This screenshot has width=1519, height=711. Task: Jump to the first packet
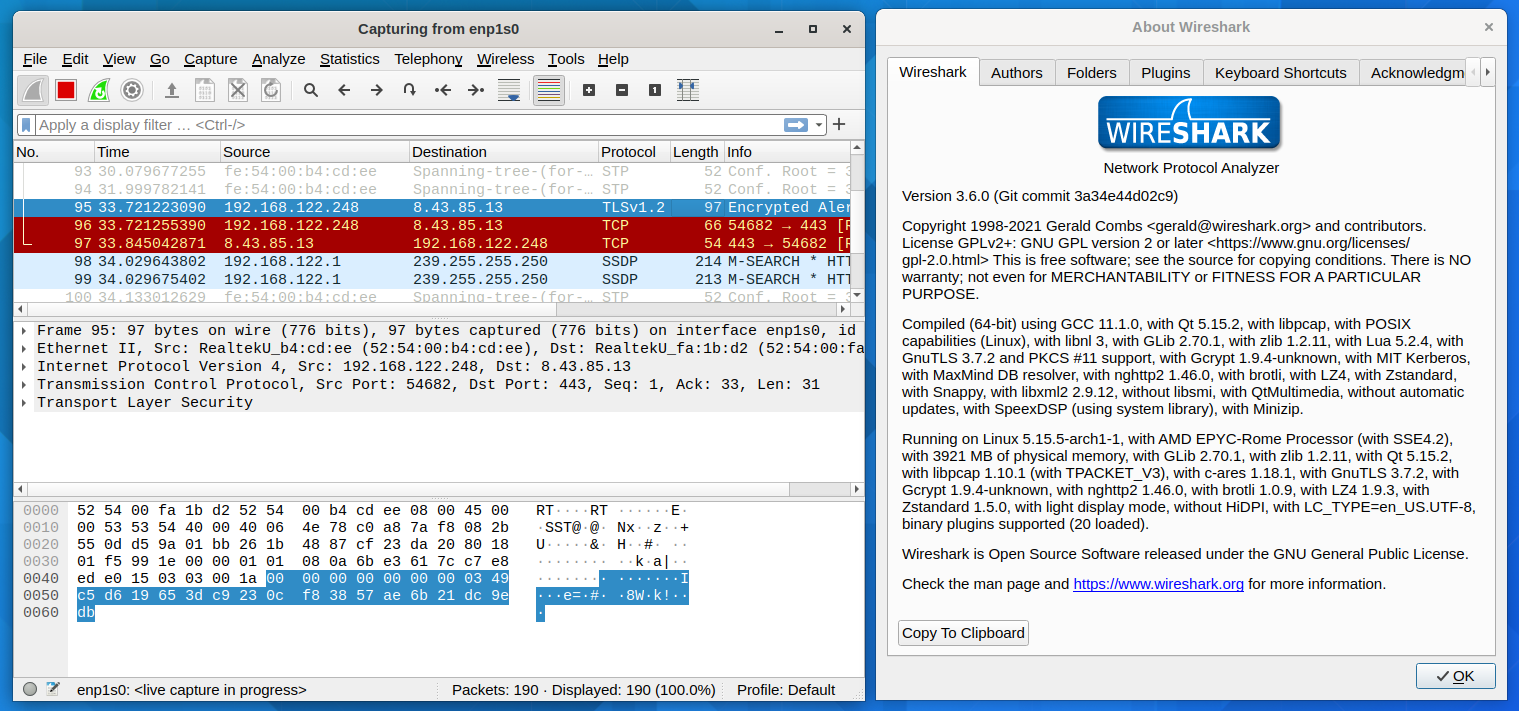pos(443,90)
